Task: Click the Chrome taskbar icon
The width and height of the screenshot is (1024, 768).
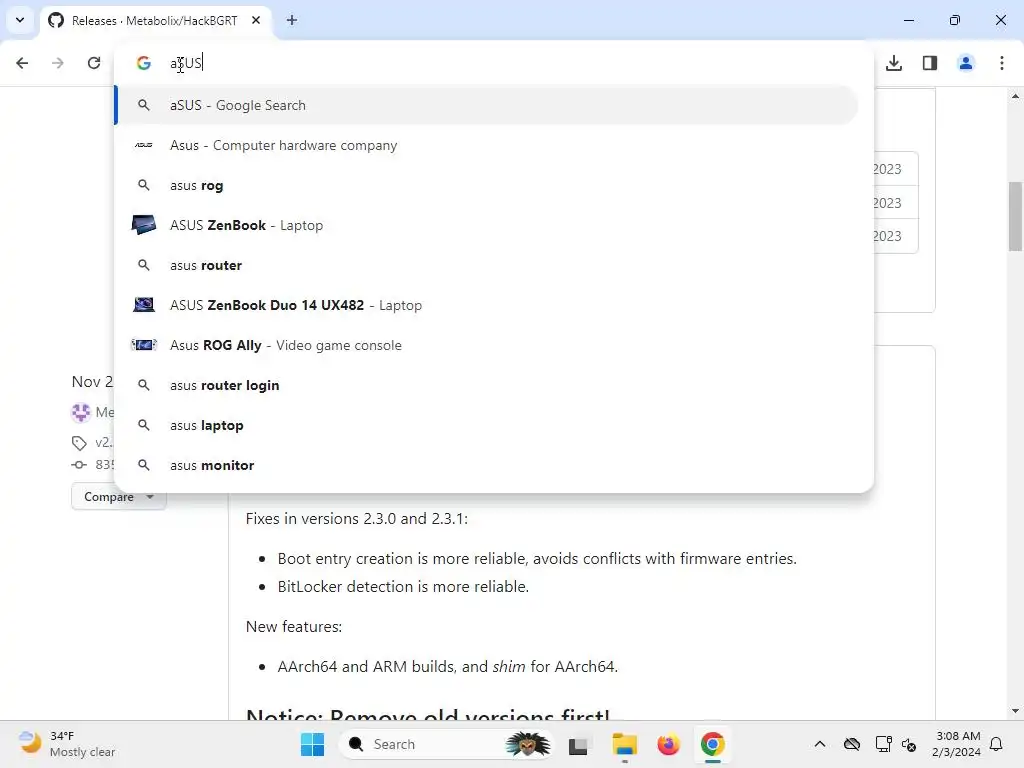Action: coord(712,744)
